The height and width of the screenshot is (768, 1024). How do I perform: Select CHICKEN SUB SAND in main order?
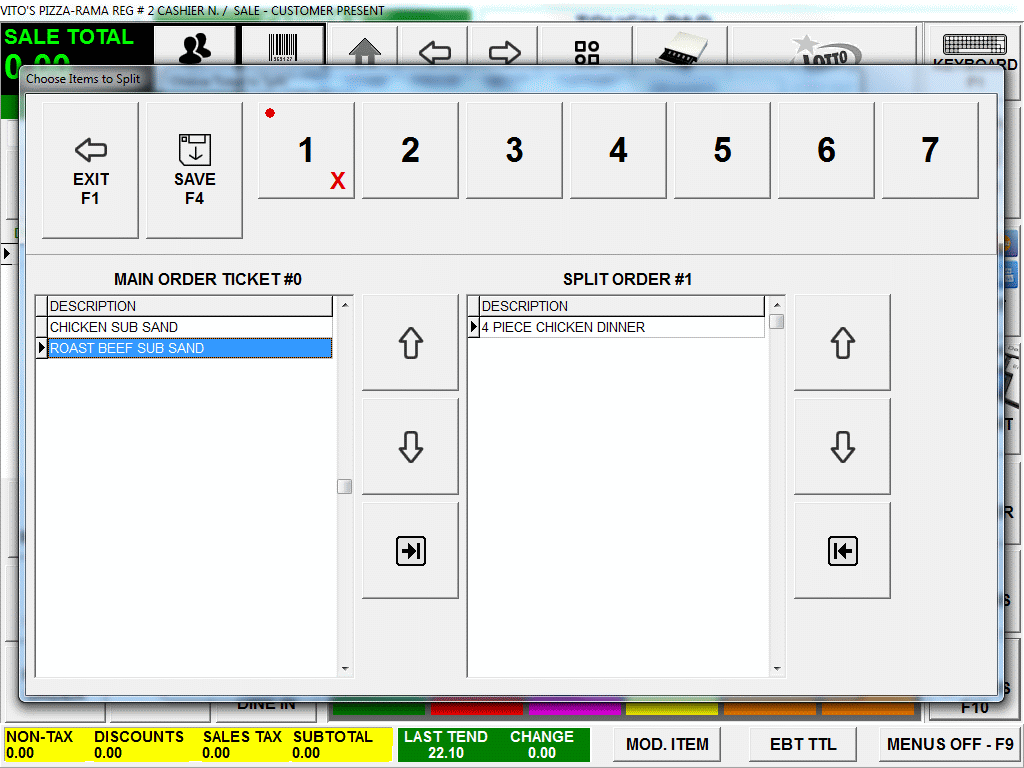pos(190,327)
